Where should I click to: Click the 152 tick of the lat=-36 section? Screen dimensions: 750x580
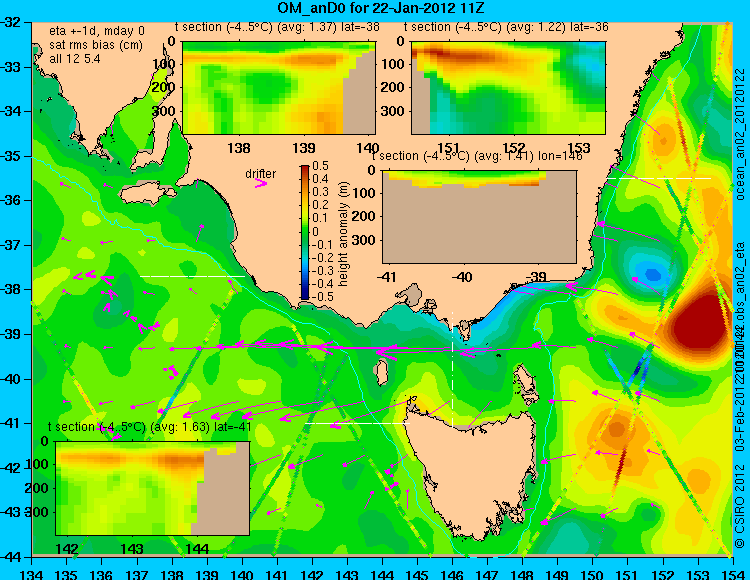click(514, 148)
